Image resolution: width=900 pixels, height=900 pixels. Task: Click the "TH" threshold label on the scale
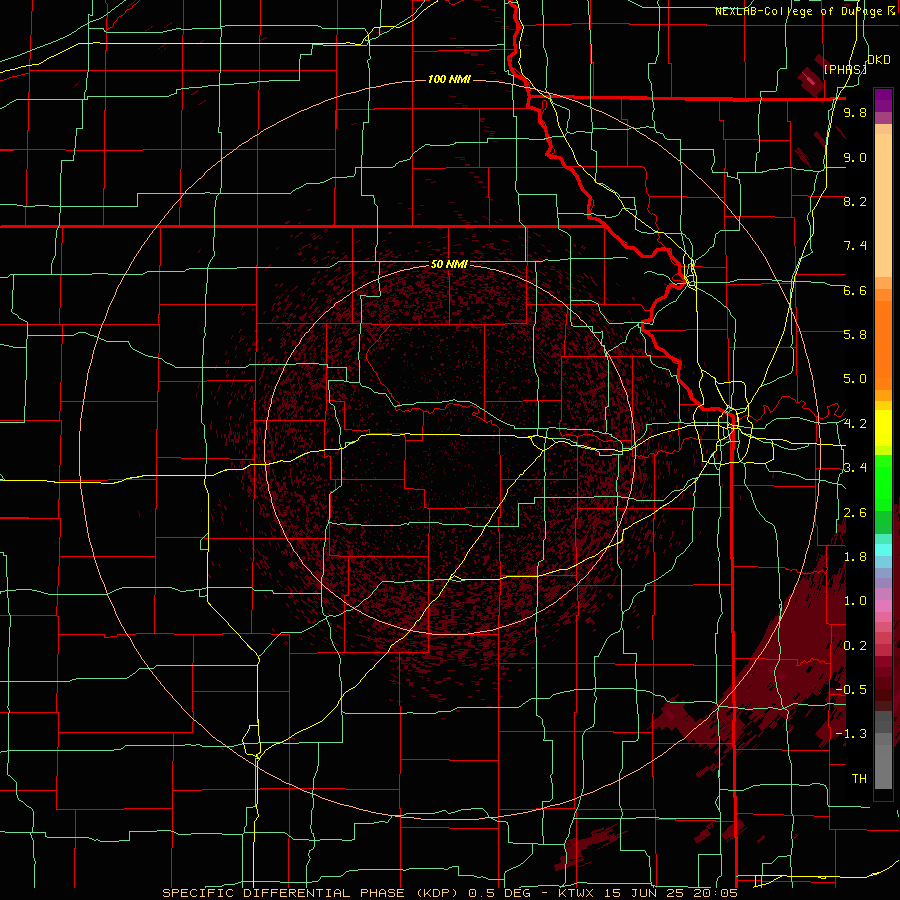tap(859, 779)
